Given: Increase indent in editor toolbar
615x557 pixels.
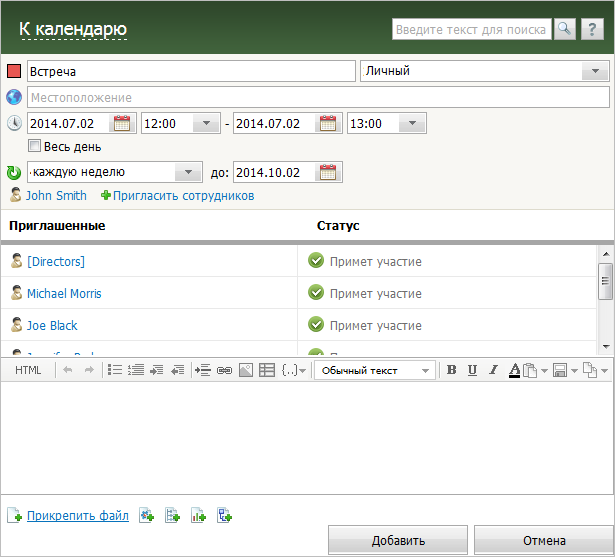Looking at the screenshot, I should (157, 370).
